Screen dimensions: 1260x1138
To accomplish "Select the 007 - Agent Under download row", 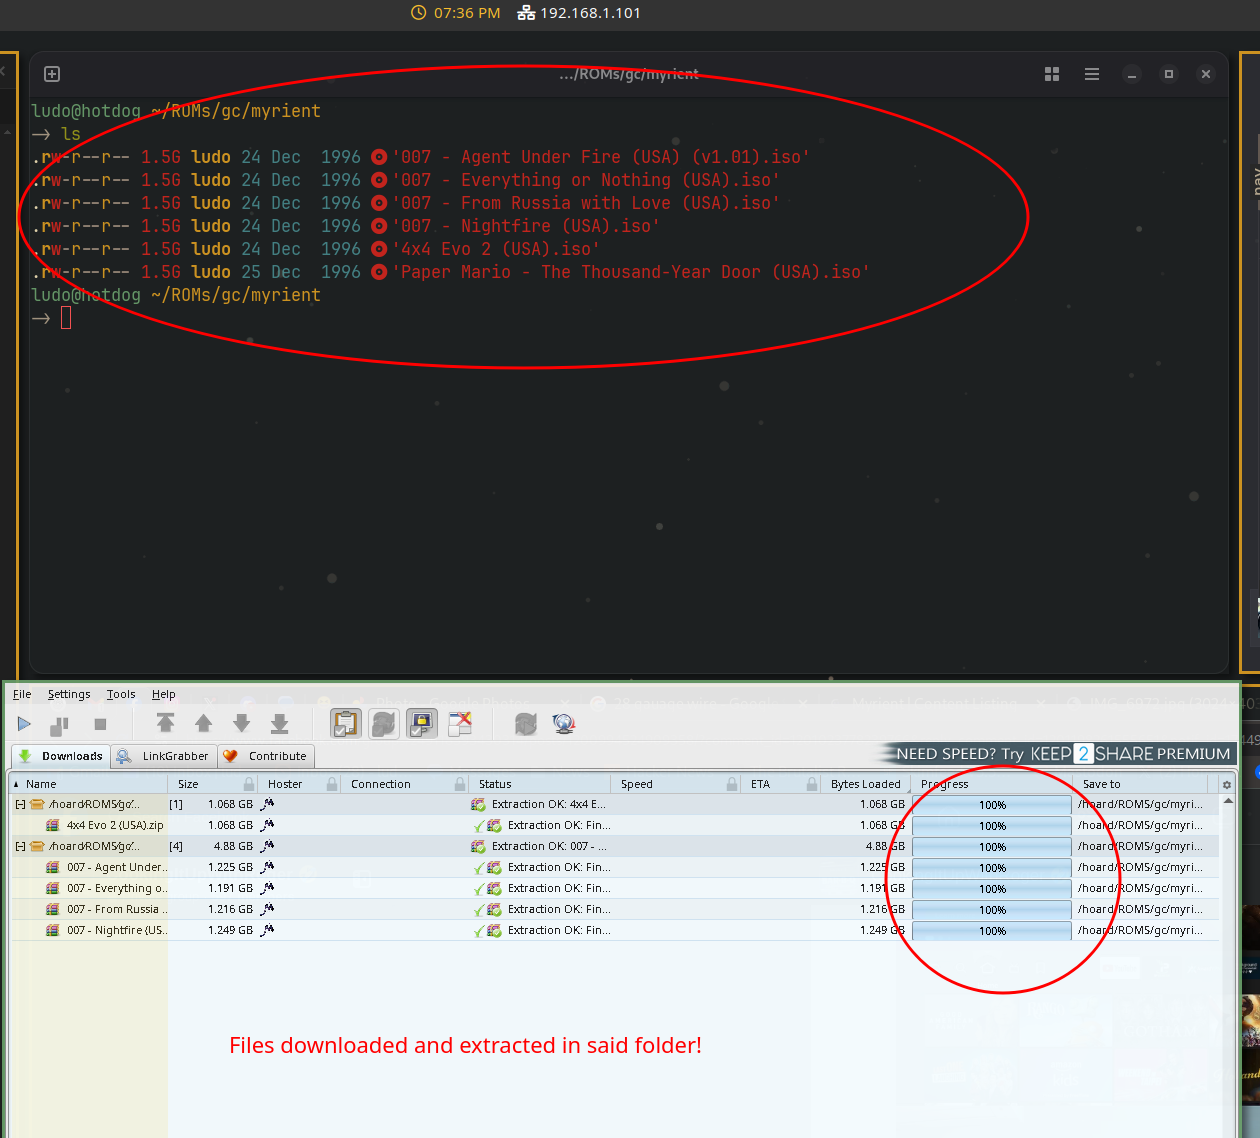I will click(x=615, y=867).
